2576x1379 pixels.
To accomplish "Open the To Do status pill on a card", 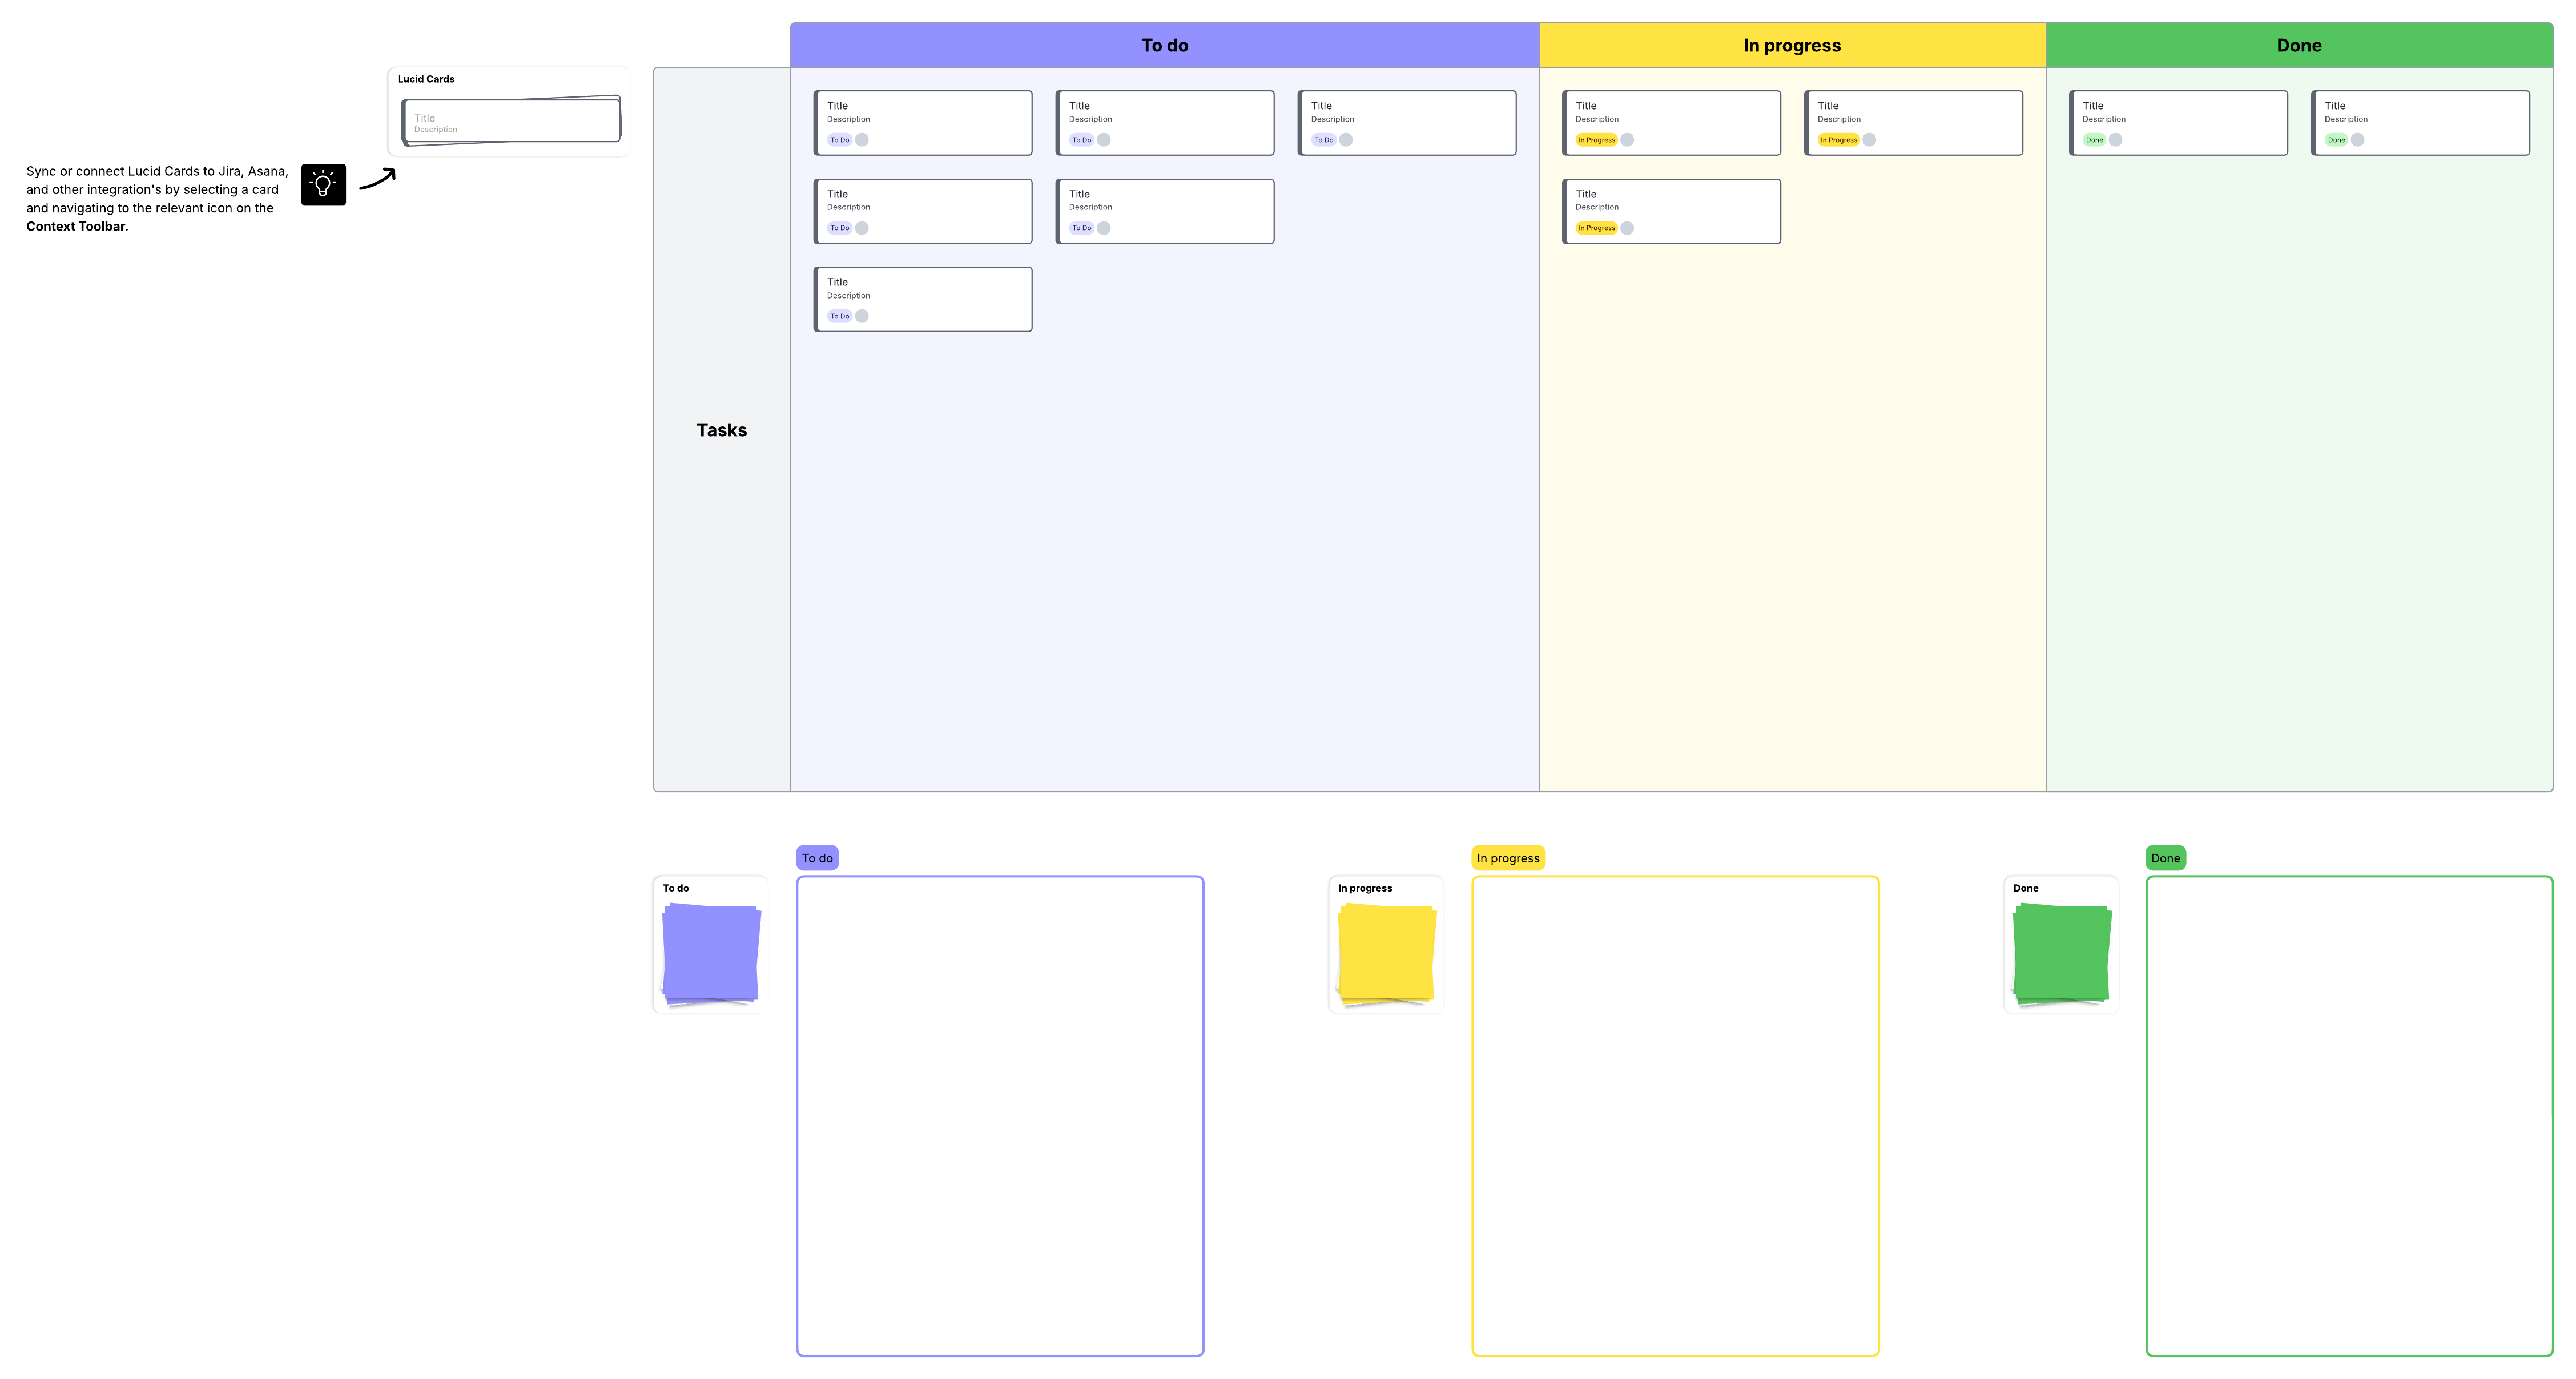I will coord(840,140).
